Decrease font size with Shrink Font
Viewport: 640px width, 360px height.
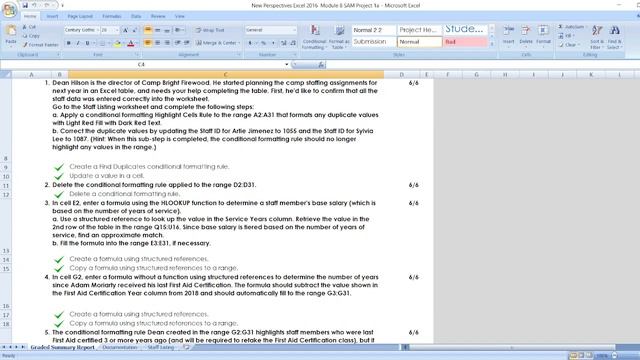[135, 30]
